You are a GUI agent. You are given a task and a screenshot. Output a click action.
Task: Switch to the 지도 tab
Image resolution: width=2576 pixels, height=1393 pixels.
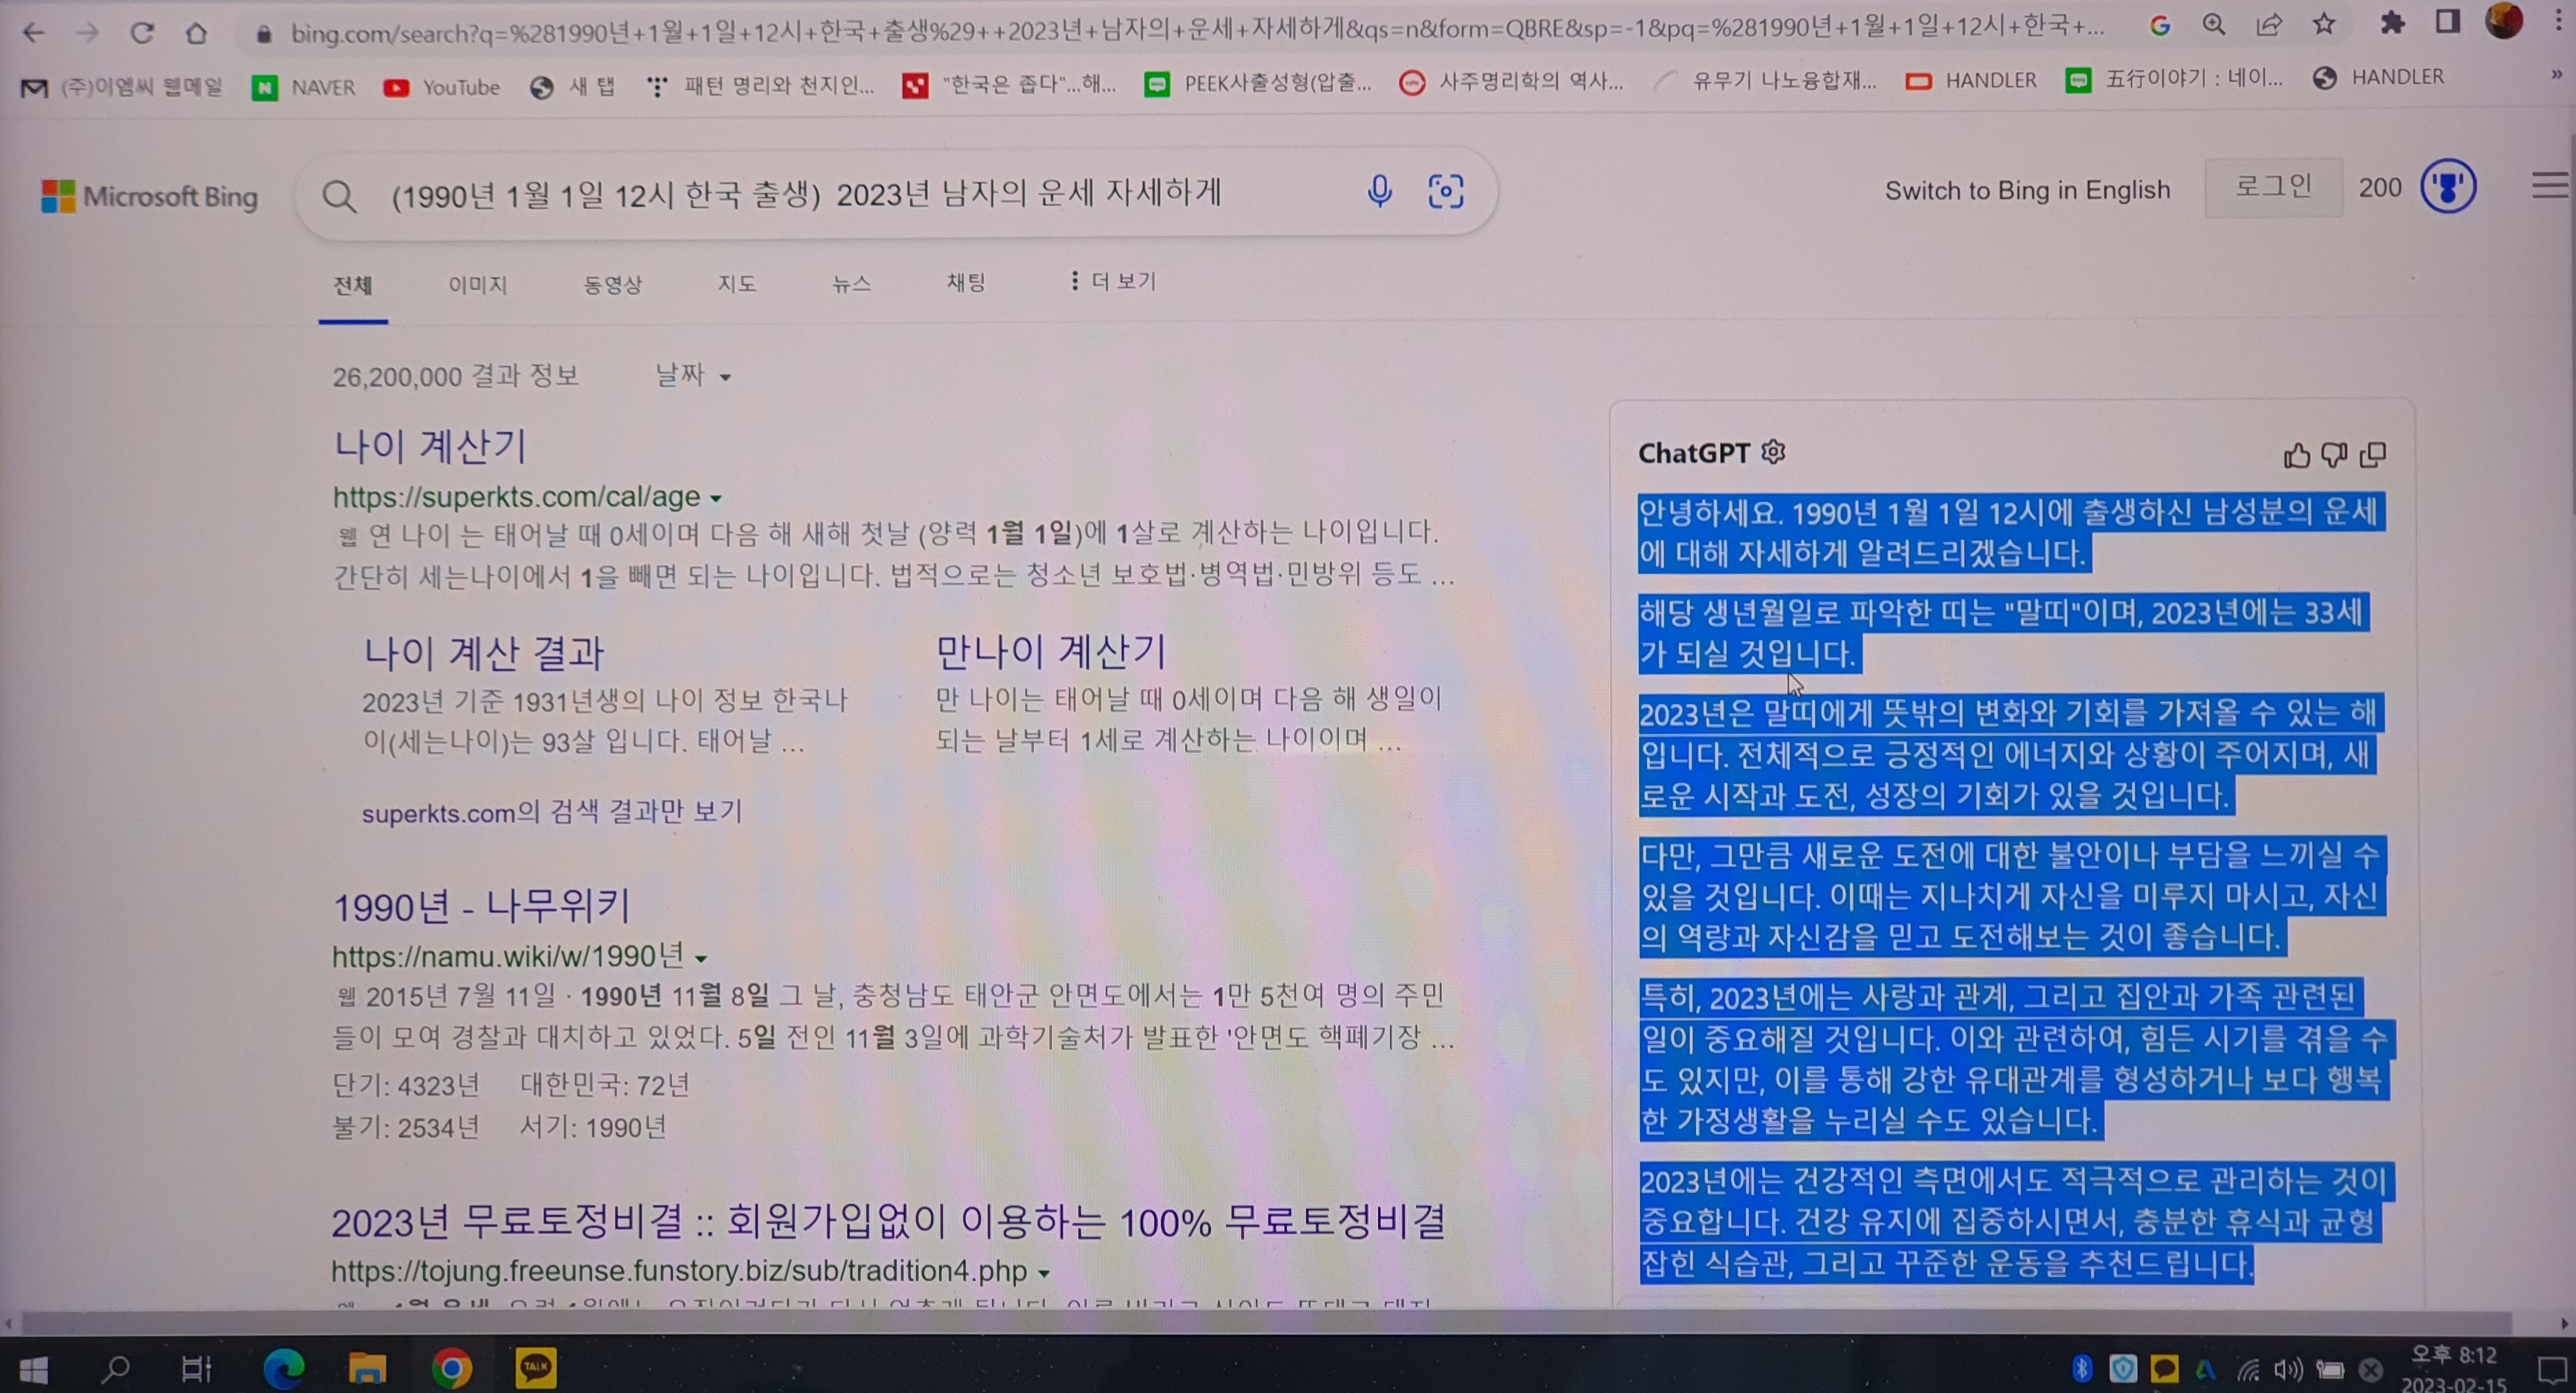pos(737,284)
